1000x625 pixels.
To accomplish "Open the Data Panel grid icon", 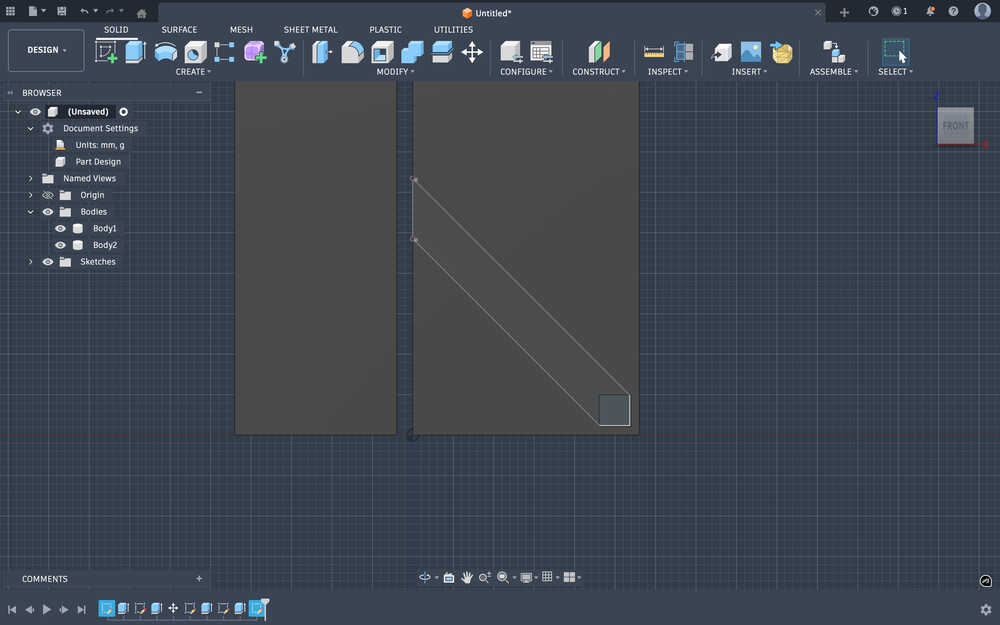I will click(x=10, y=11).
